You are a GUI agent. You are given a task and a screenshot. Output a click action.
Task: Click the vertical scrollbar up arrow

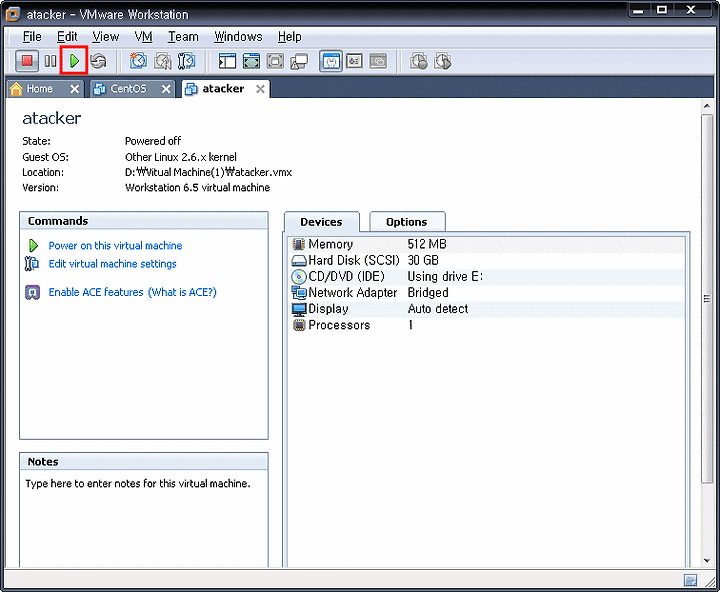[707, 106]
